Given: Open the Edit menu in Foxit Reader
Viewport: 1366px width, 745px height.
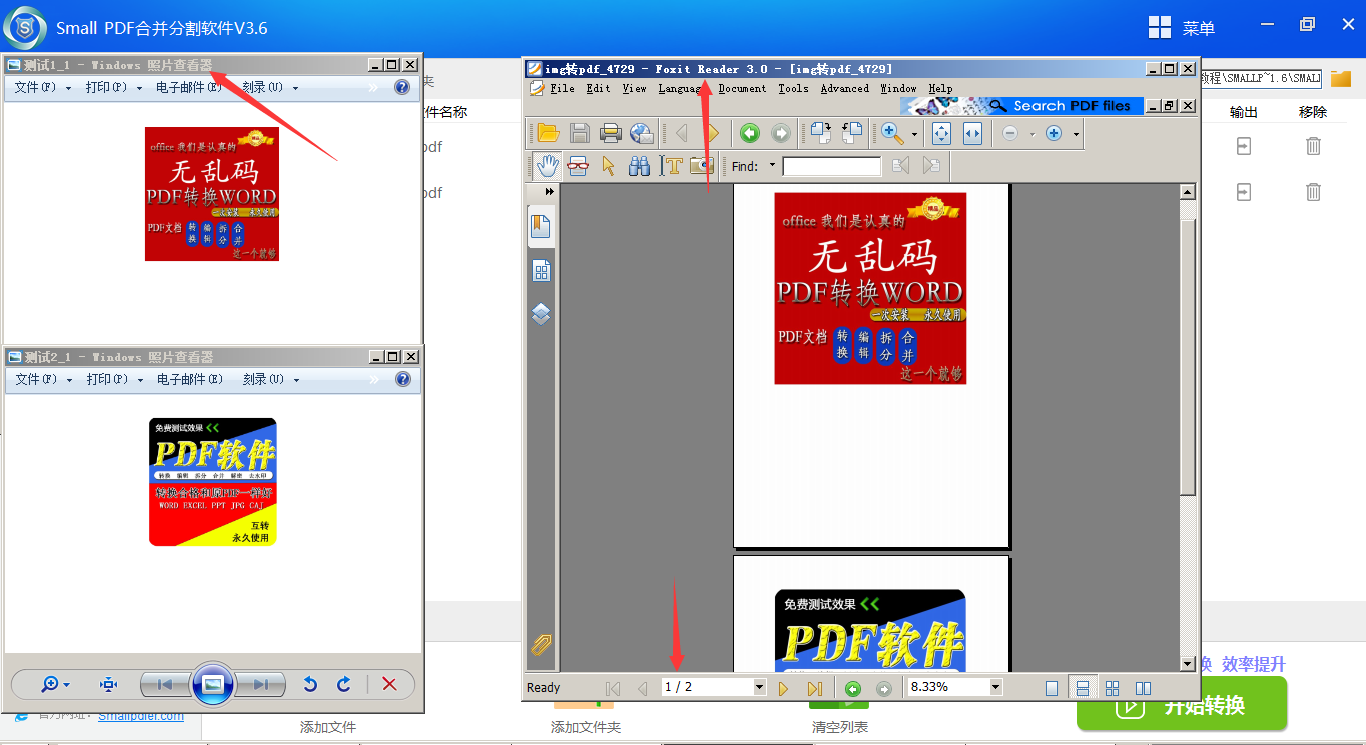Looking at the screenshot, I should pyautogui.click(x=598, y=88).
